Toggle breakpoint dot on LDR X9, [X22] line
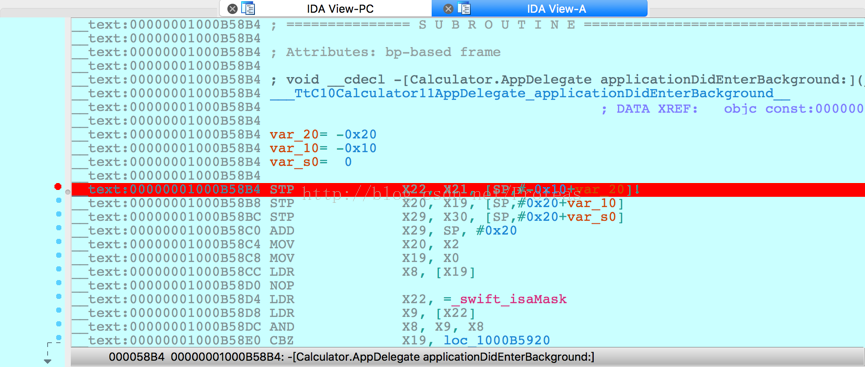 point(58,311)
